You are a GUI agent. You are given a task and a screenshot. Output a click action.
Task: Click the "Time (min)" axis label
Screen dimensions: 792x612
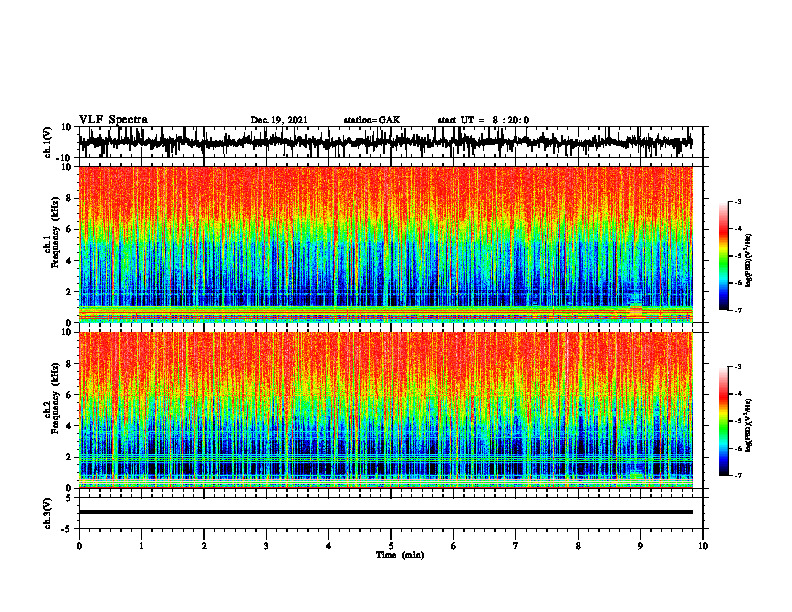[x=400, y=555]
